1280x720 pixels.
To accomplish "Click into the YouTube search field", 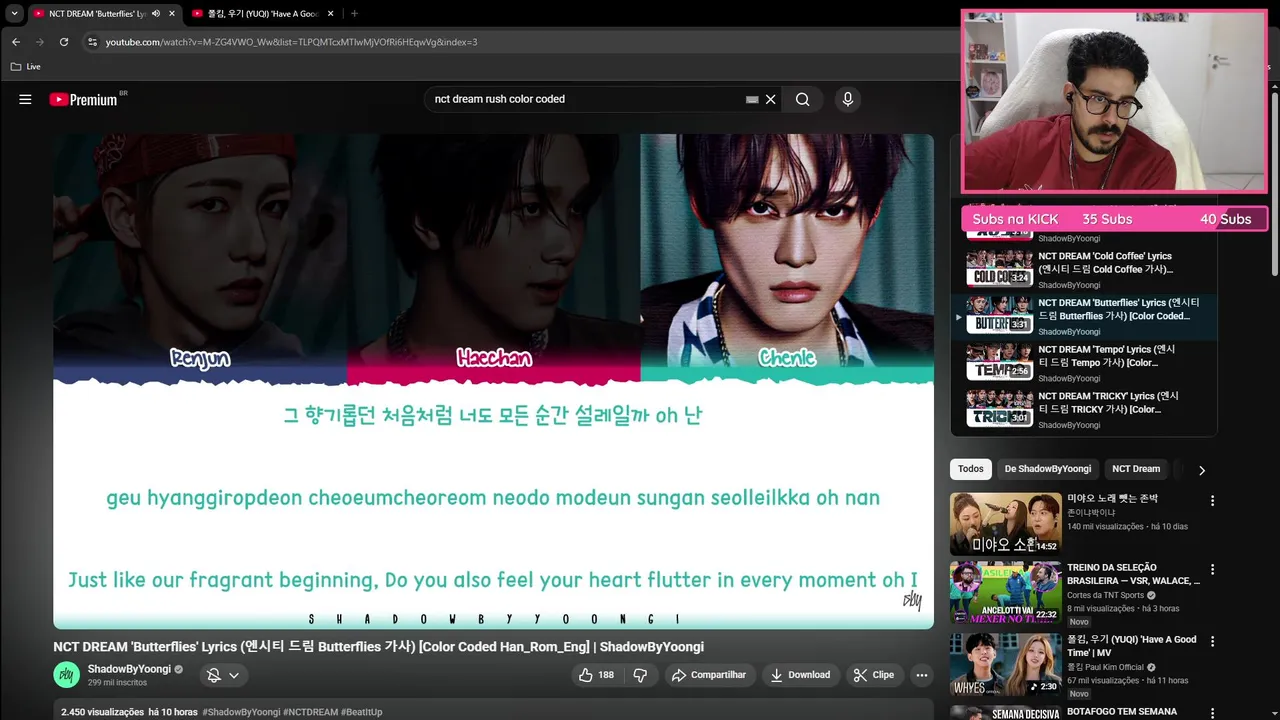I will point(585,99).
